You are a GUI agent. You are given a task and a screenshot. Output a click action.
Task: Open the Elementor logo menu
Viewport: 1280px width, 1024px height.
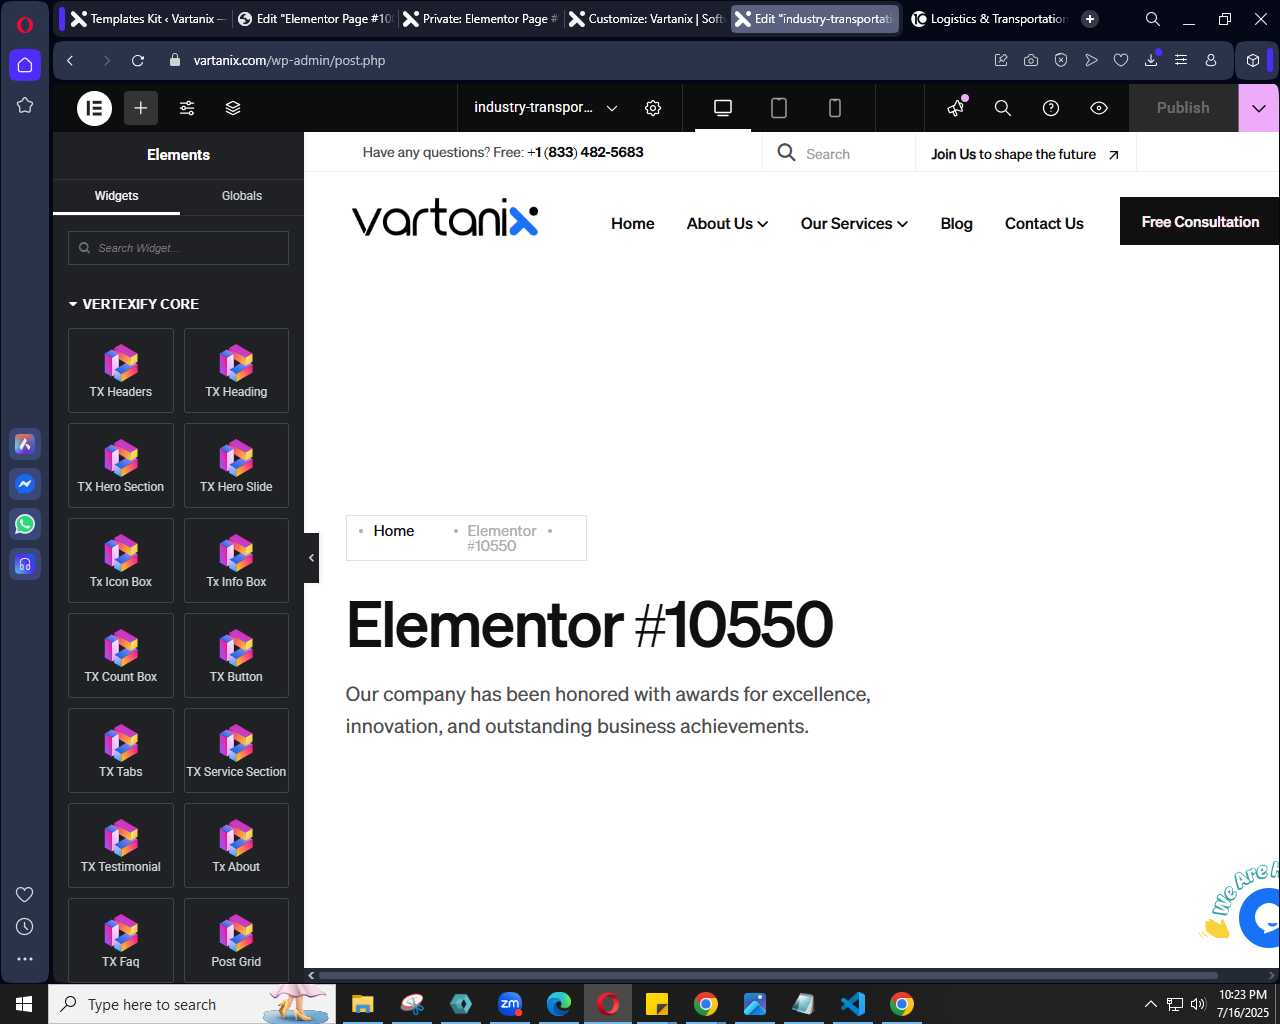click(x=95, y=108)
